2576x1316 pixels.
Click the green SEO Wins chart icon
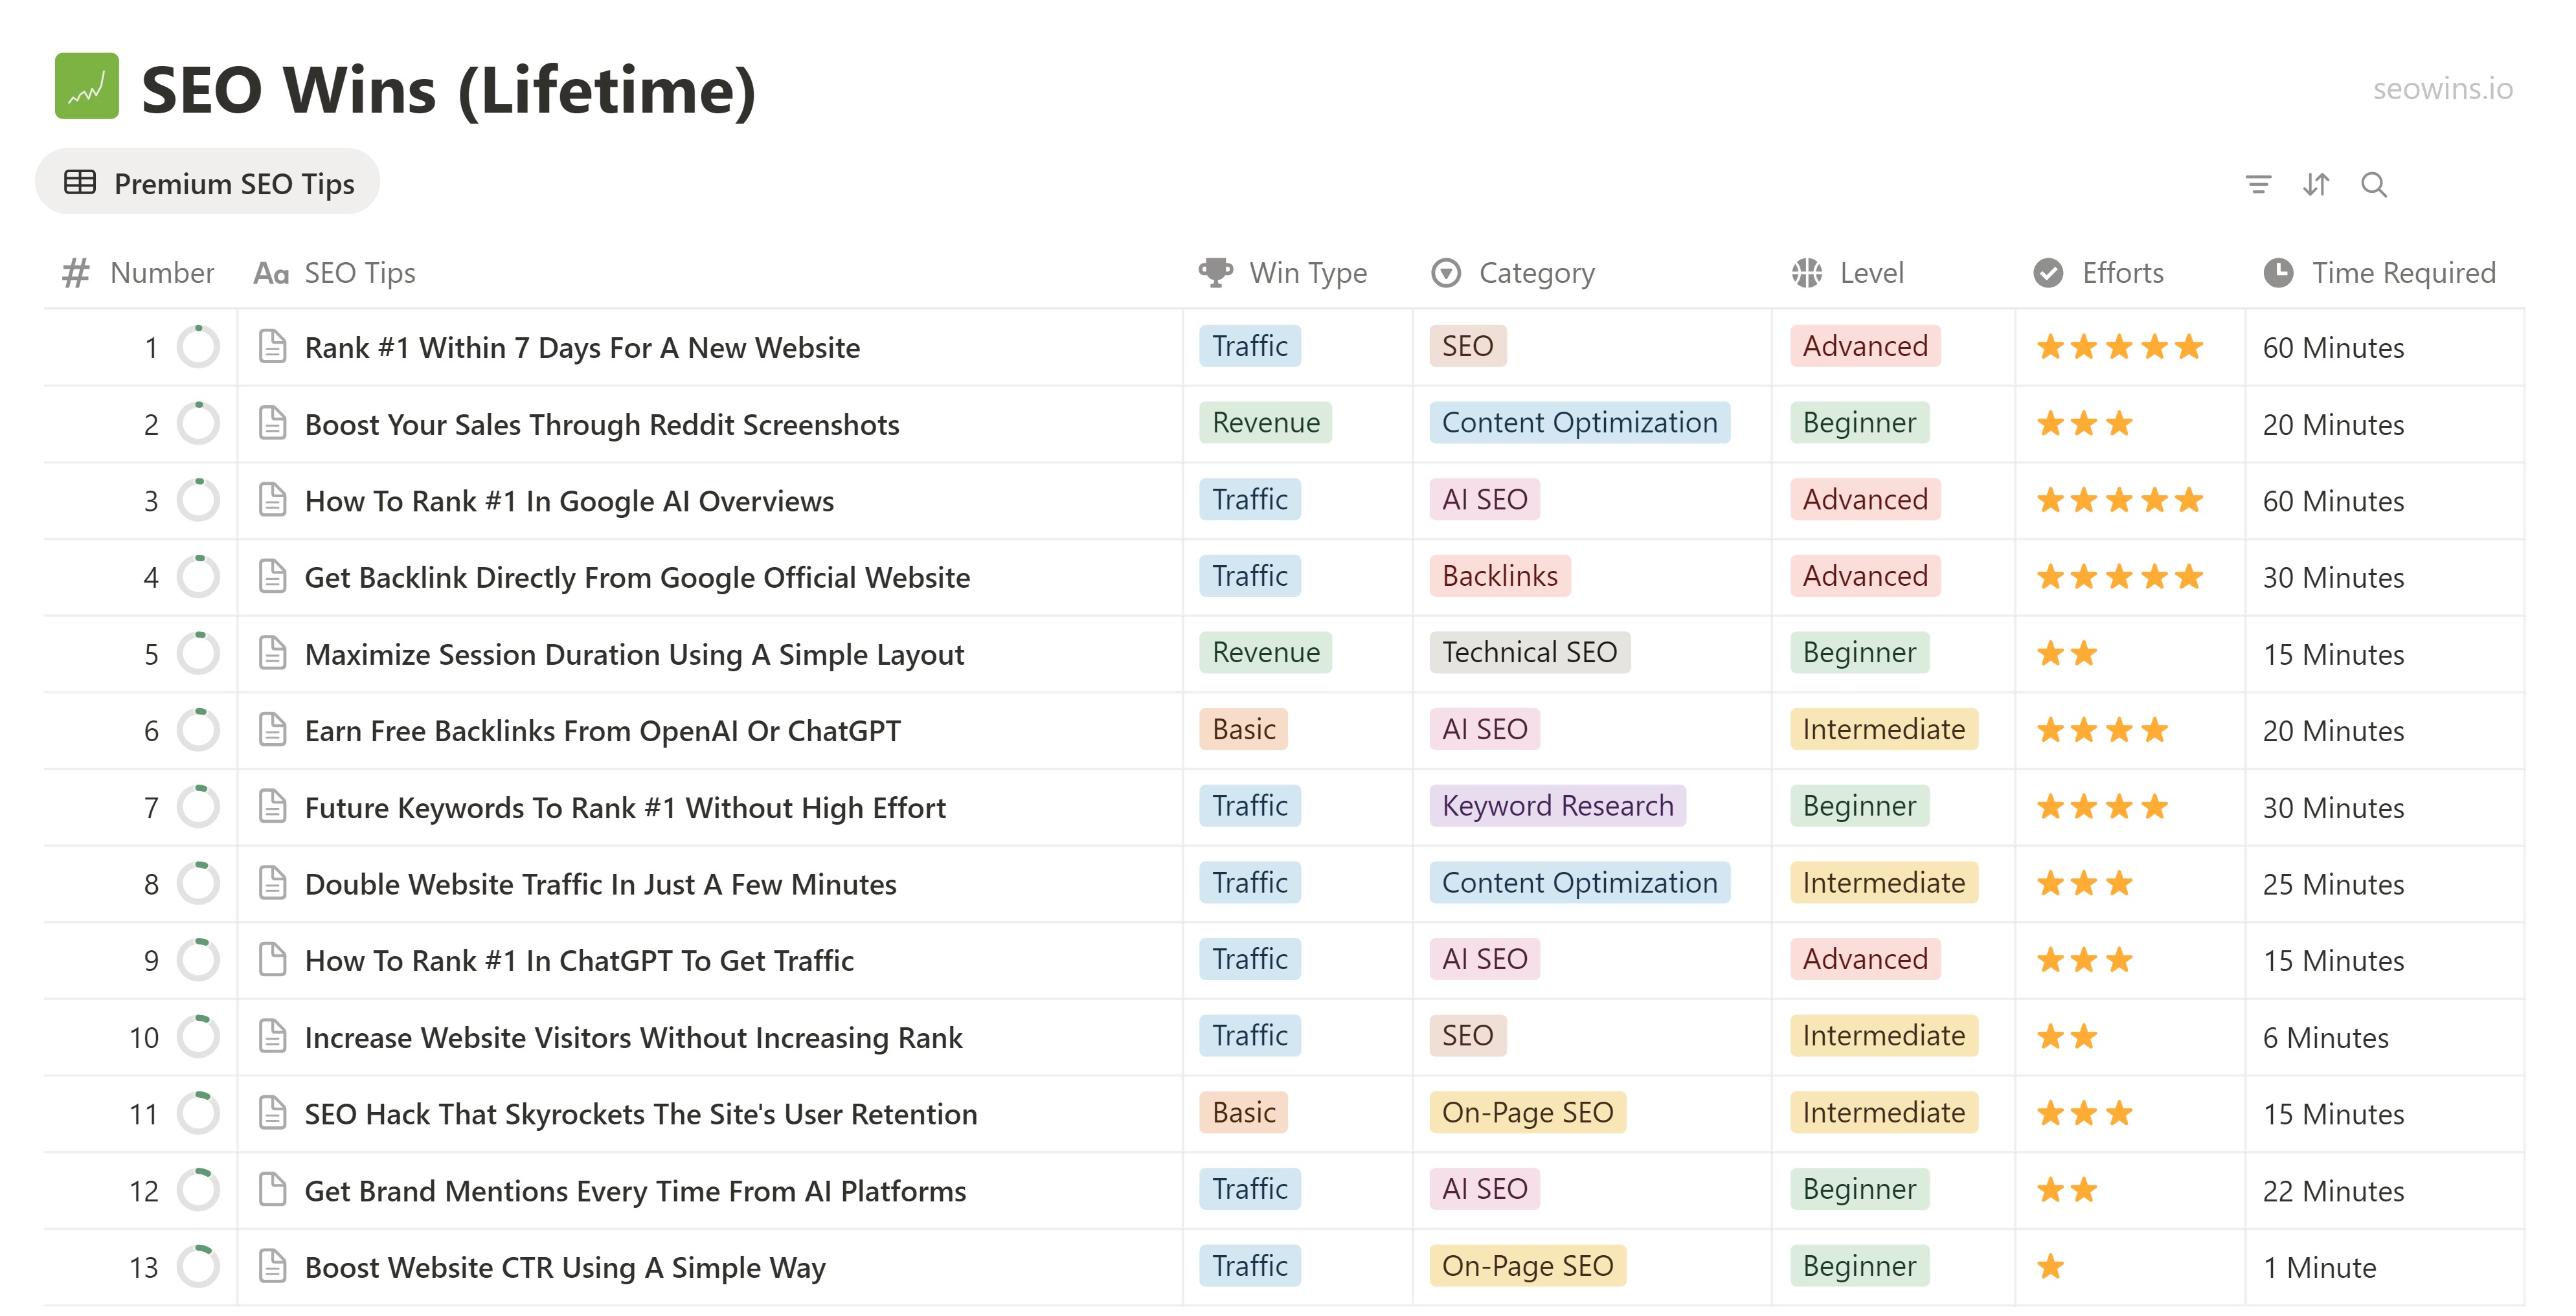[x=87, y=87]
